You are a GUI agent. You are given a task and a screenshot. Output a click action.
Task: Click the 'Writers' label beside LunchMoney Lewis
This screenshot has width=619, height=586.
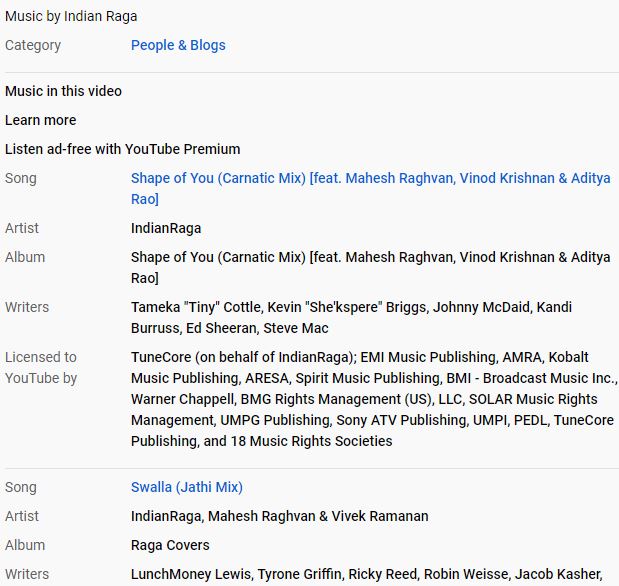(27, 574)
